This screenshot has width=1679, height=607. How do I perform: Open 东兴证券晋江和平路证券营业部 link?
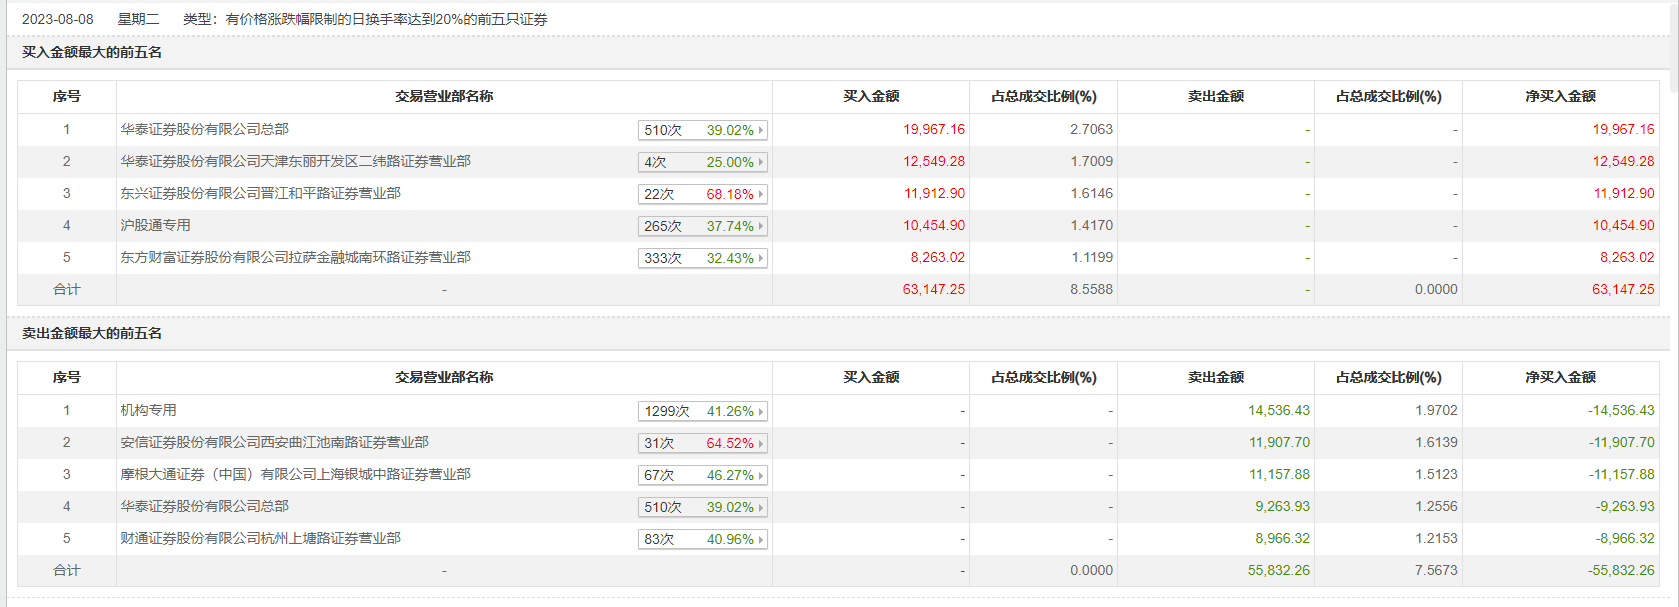tap(260, 193)
